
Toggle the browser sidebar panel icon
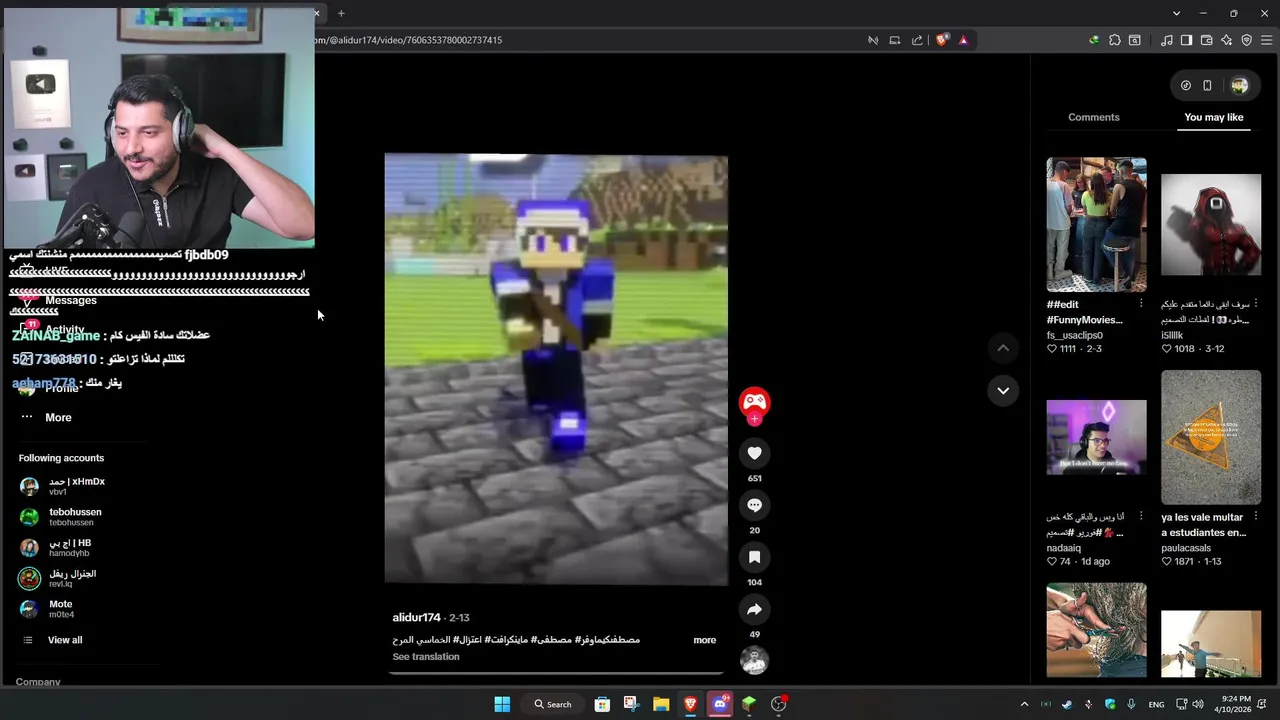tap(1186, 40)
